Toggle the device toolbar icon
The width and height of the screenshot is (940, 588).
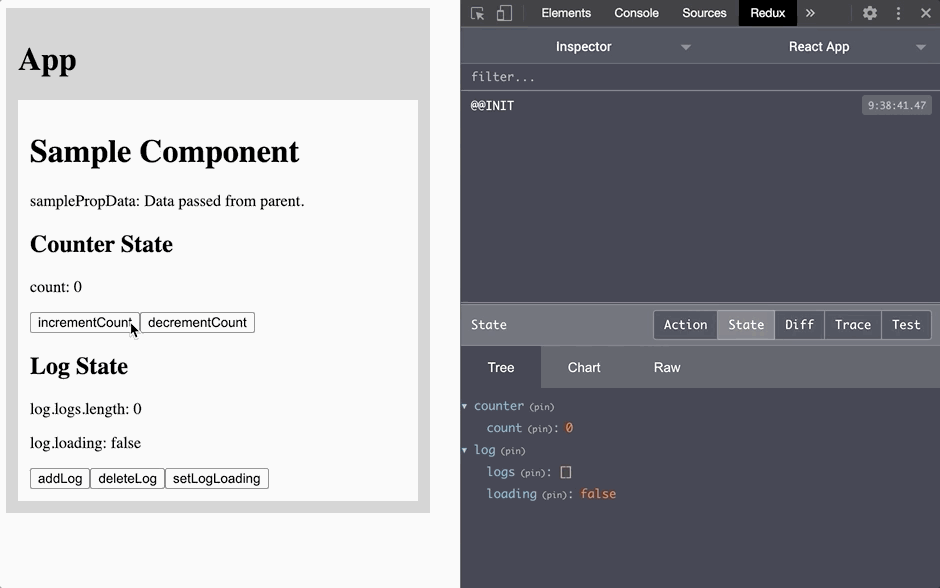(504, 13)
